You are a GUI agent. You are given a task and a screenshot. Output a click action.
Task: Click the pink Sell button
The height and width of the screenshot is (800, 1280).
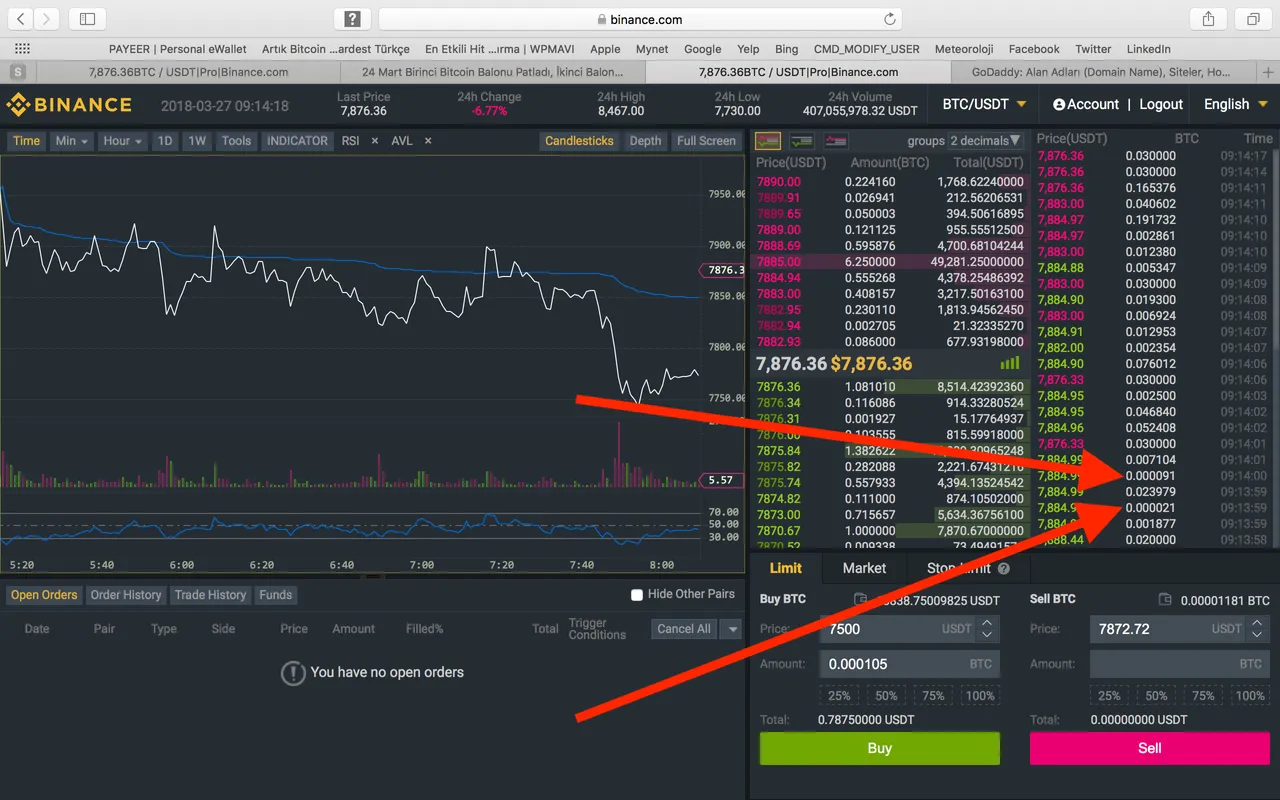click(x=1150, y=748)
